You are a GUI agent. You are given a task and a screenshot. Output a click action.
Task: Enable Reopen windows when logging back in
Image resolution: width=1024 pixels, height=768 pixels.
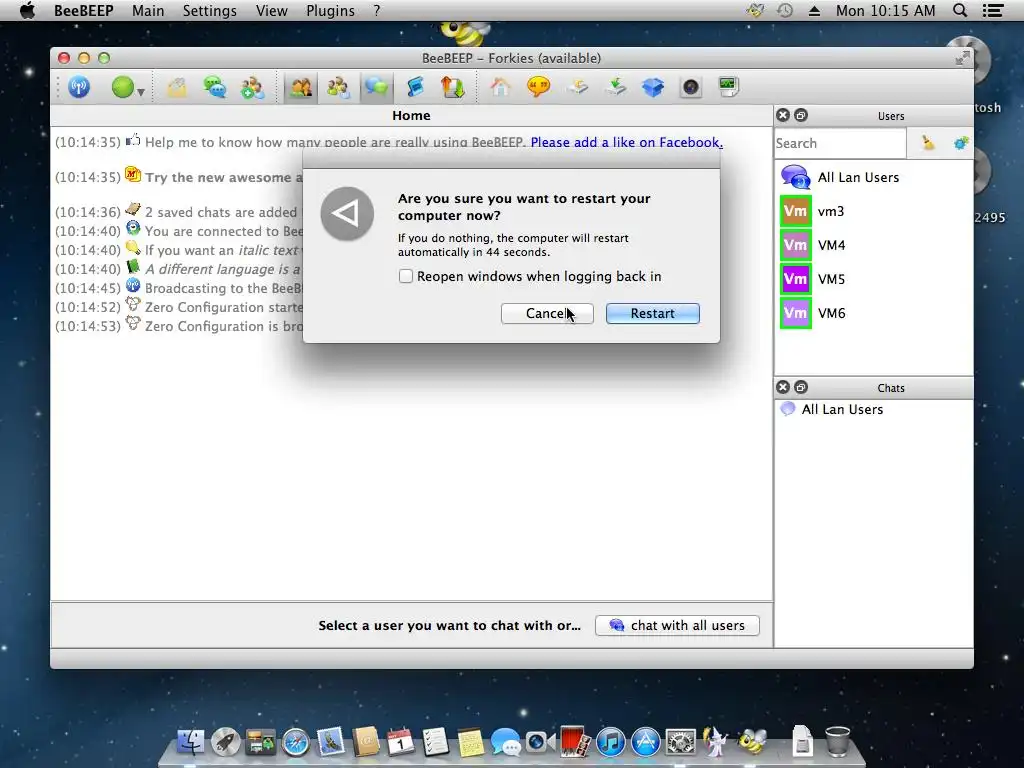406,276
